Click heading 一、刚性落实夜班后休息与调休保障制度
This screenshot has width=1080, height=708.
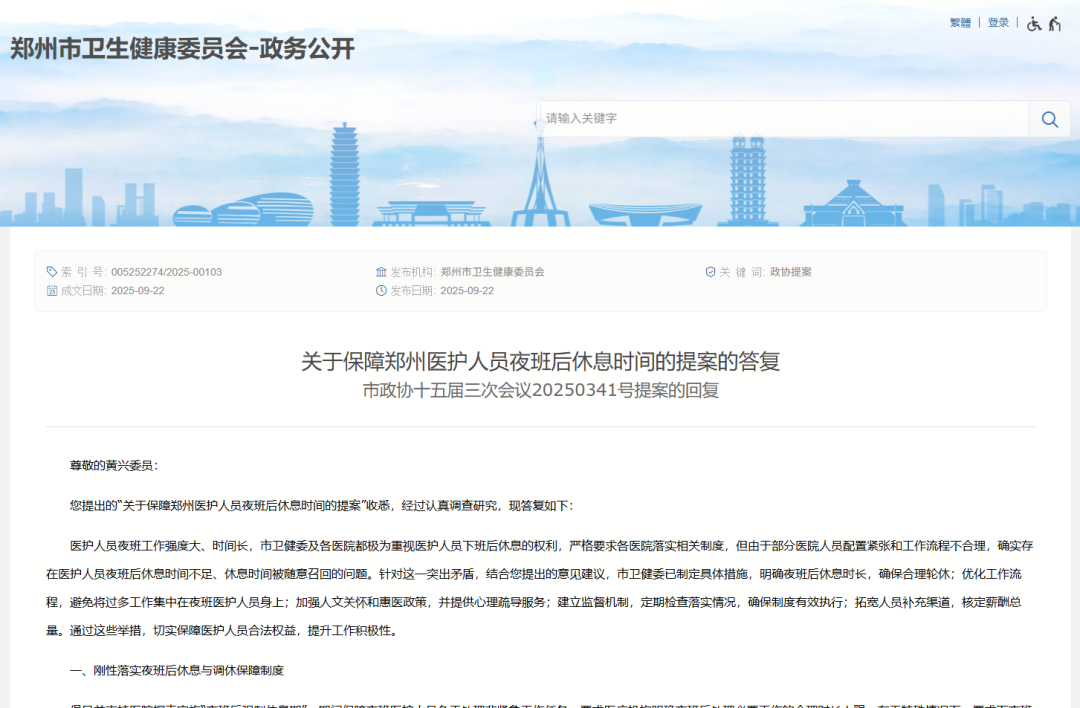click(x=177, y=671)
